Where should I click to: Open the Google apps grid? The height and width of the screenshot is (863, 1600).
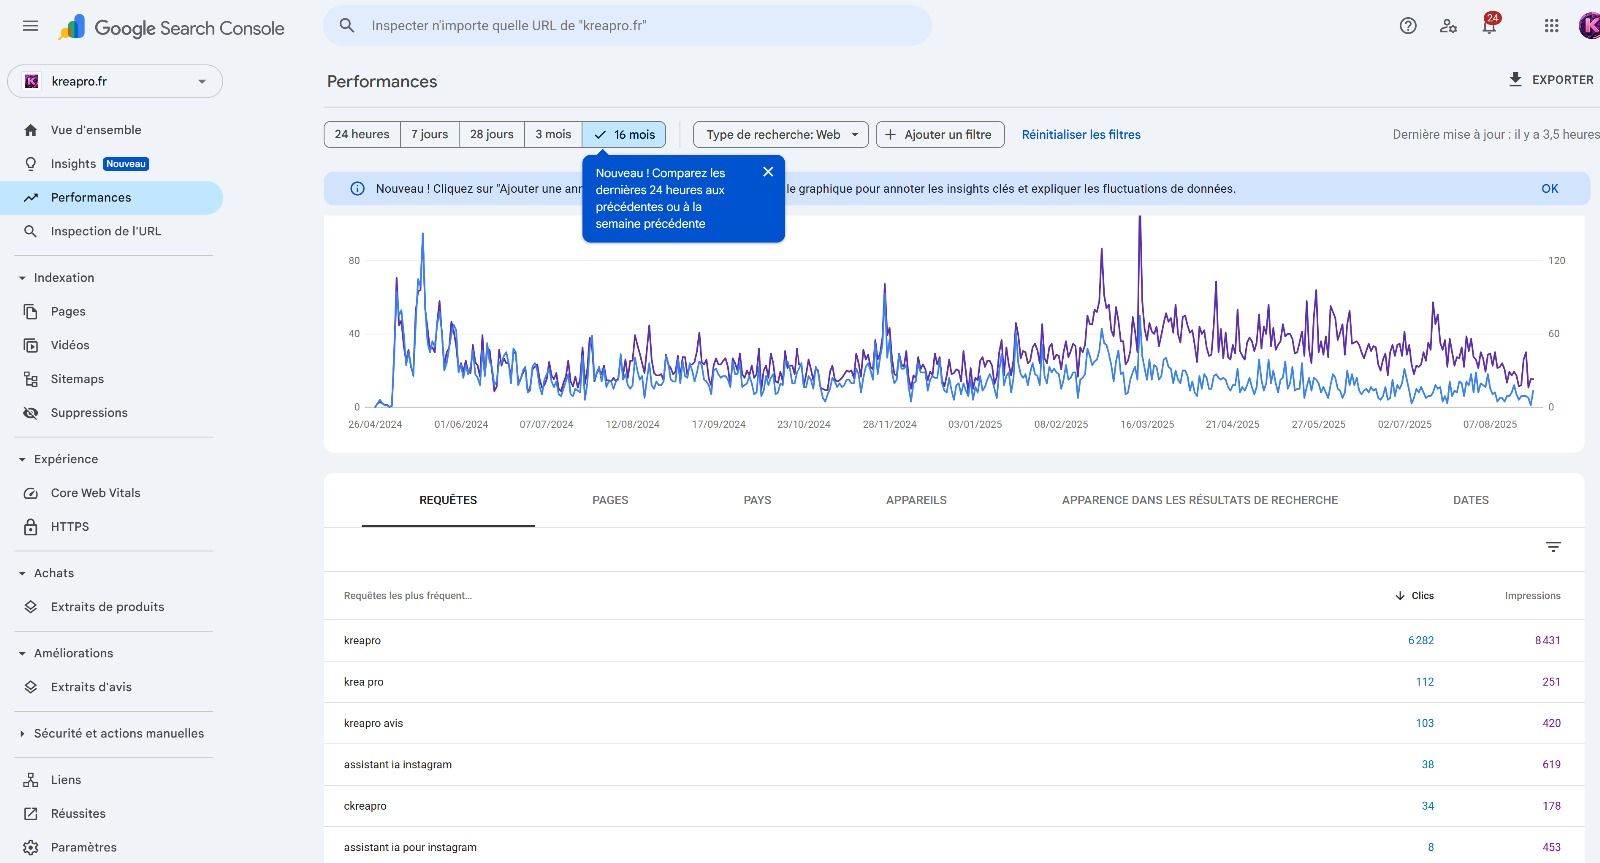pyautogui.click(x=1551, y=26)
